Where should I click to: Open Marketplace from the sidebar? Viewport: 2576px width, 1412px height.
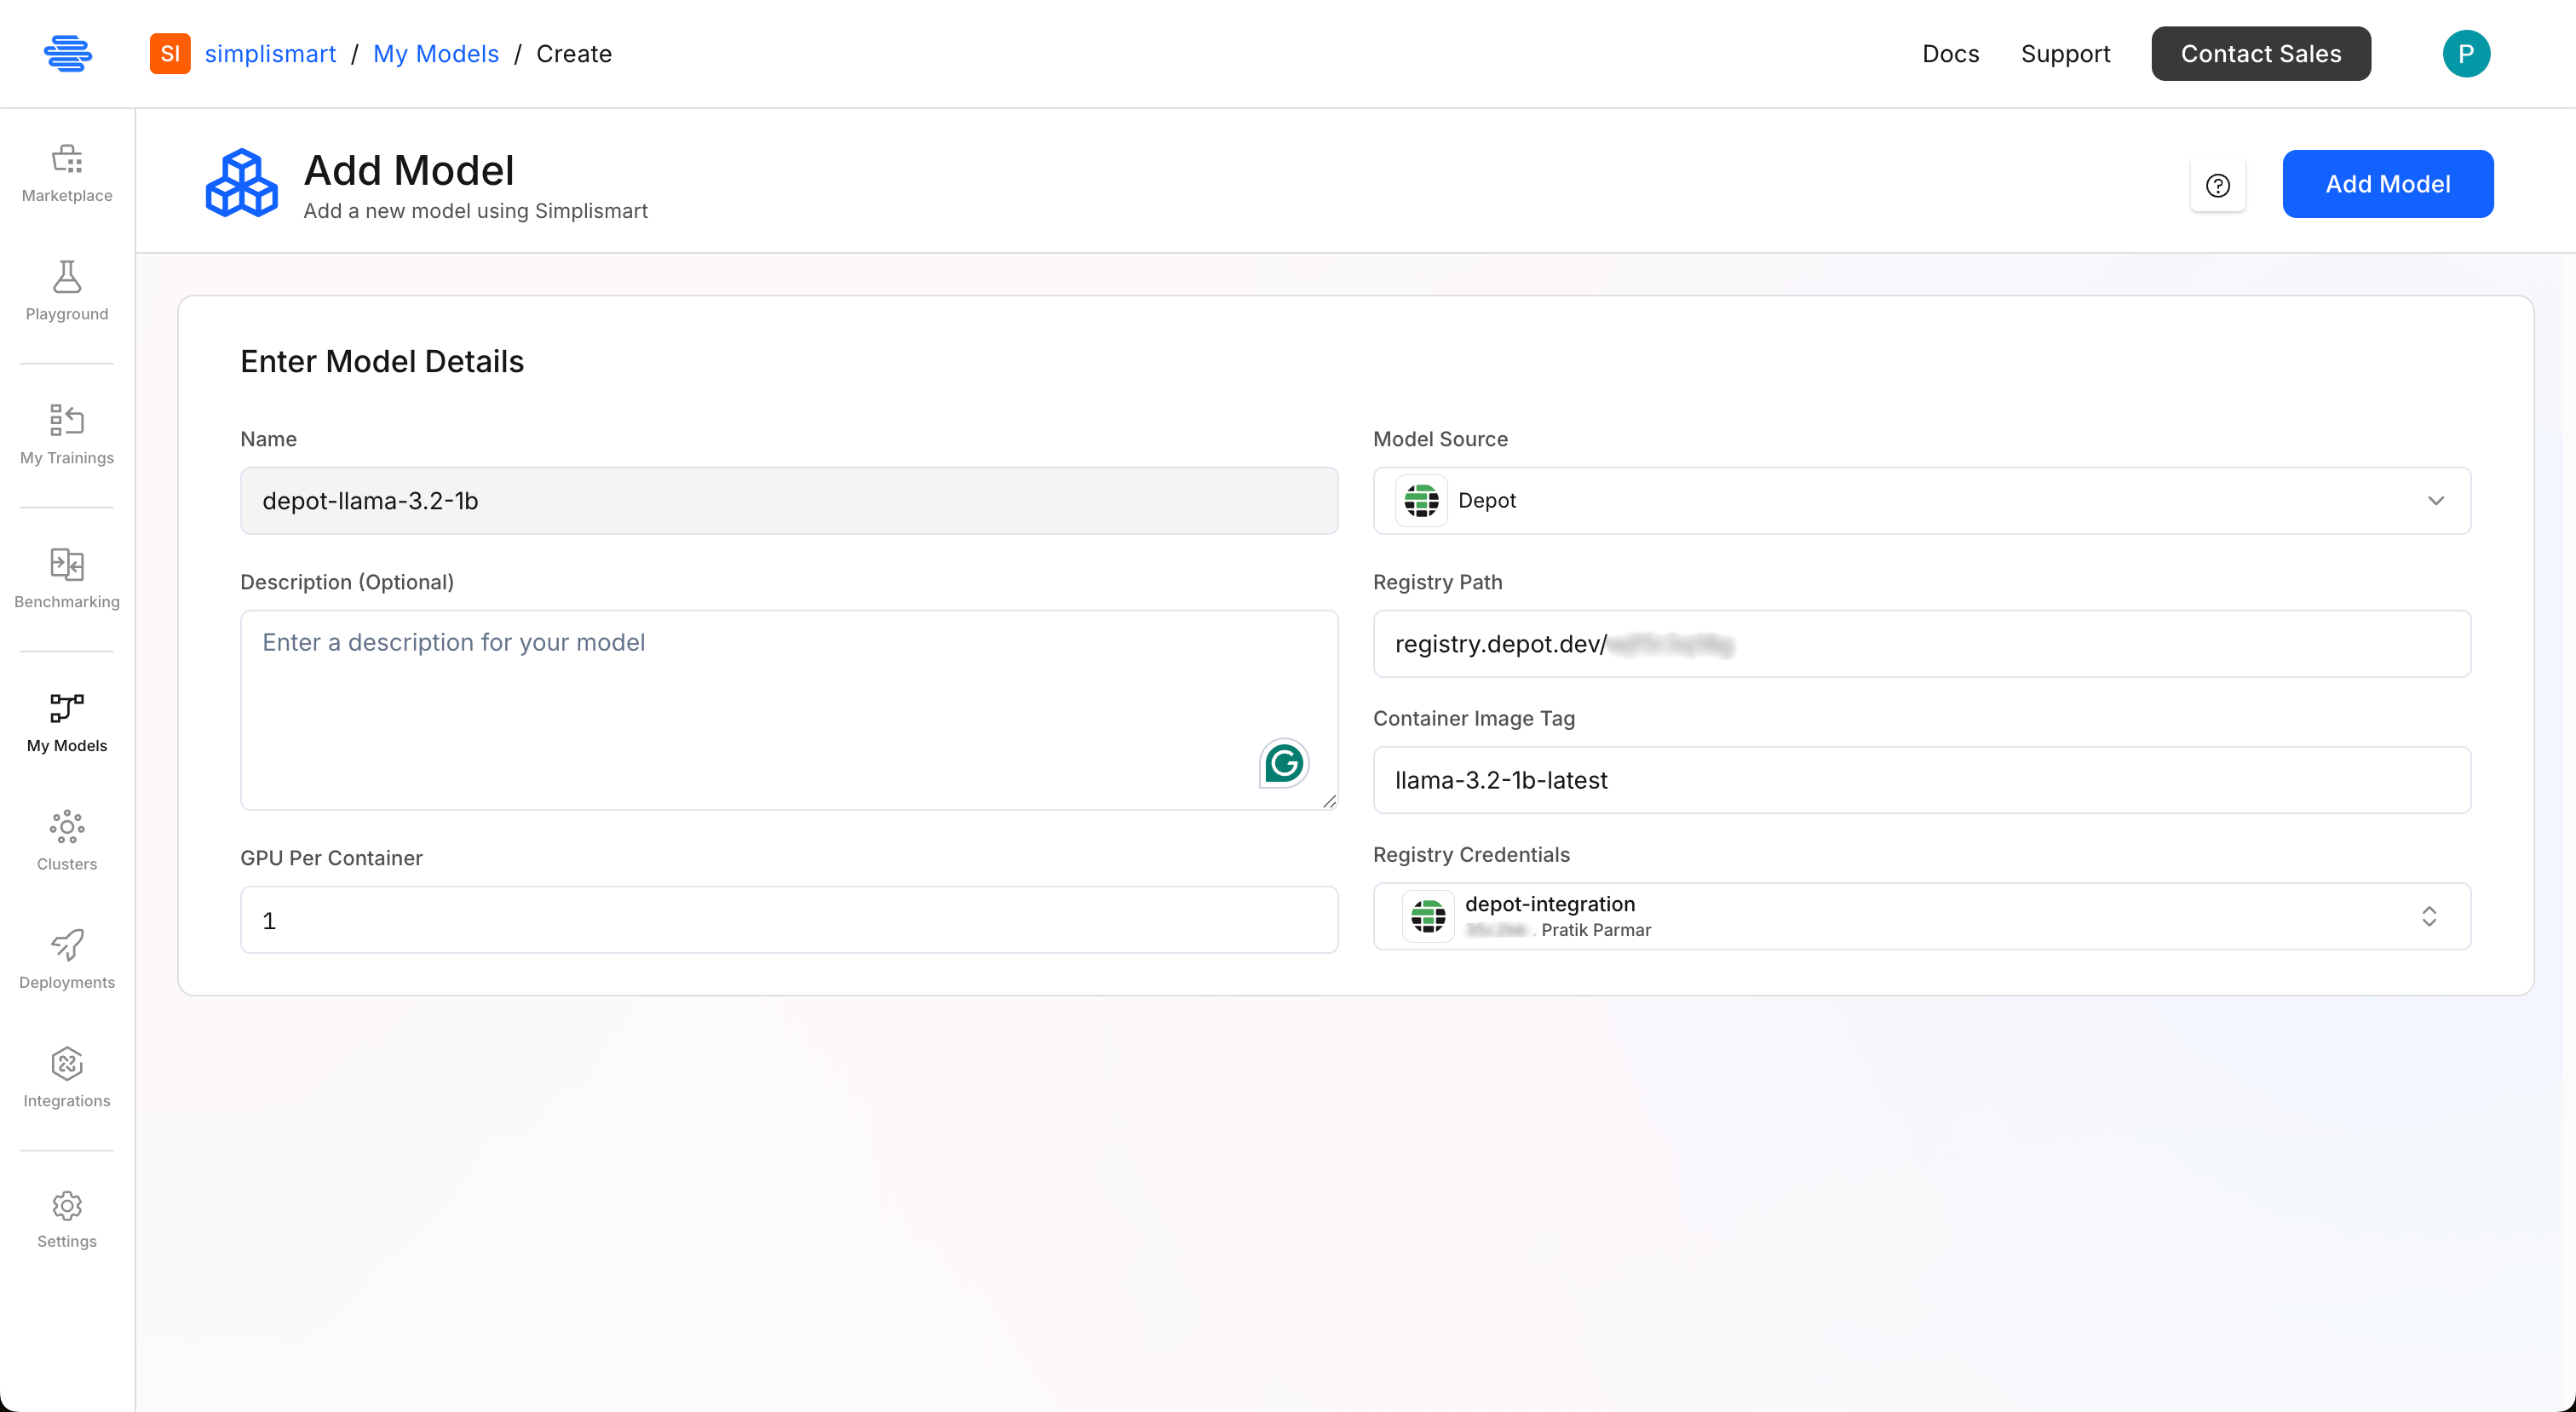67,173
